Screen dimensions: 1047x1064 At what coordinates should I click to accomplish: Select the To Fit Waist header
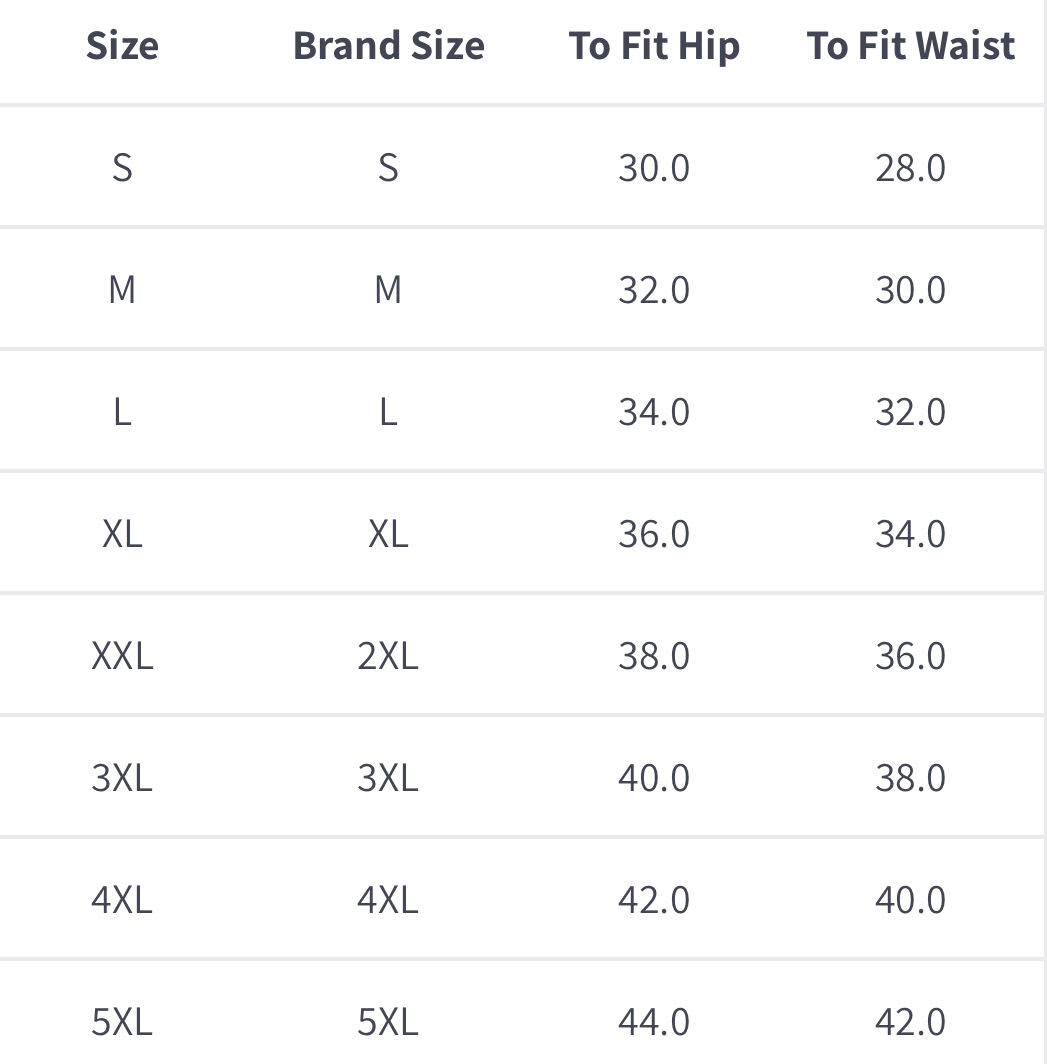coord(910,46)
